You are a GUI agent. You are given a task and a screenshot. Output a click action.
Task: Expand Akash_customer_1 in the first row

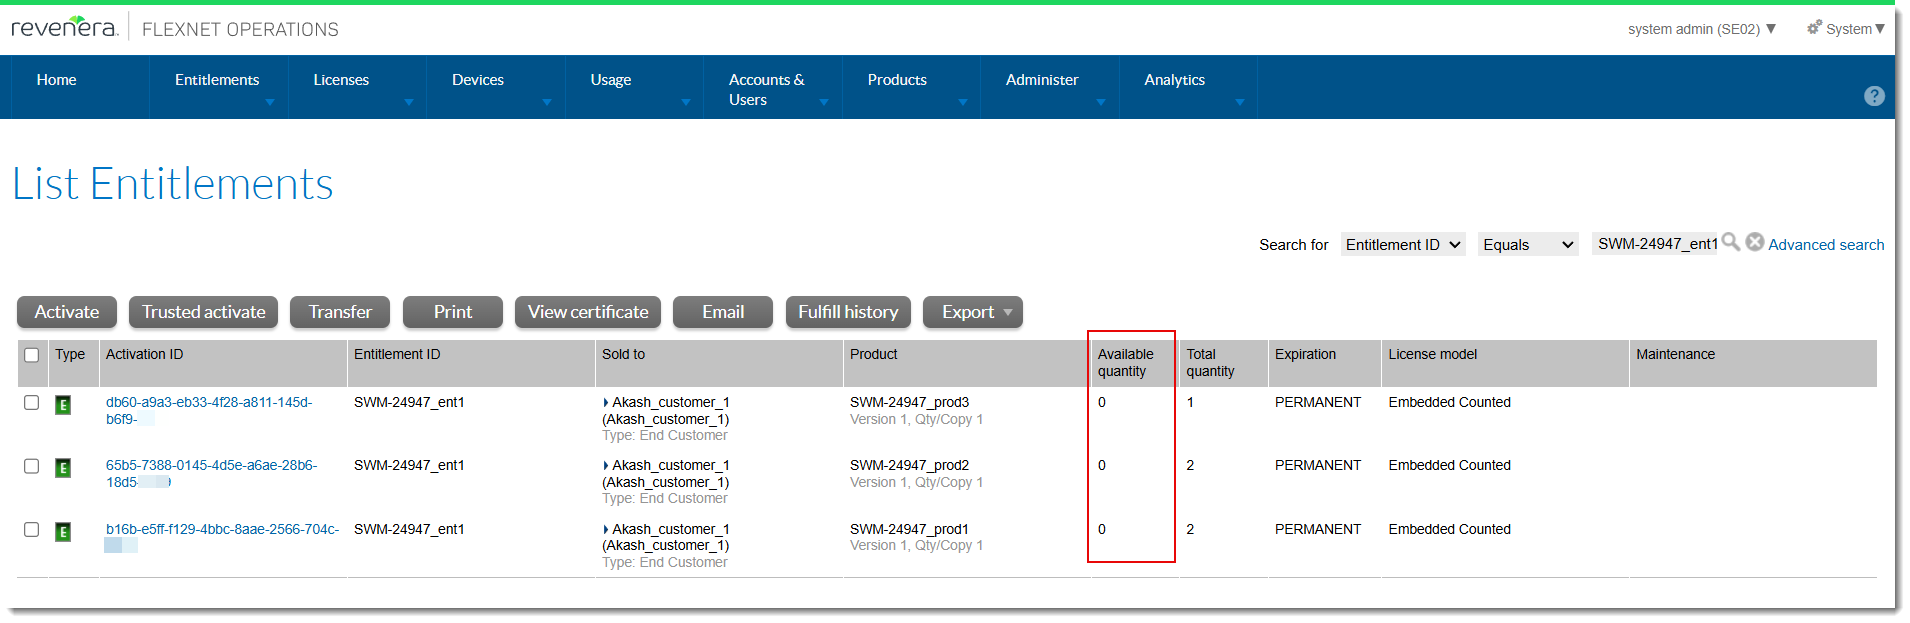click(606, 403)
